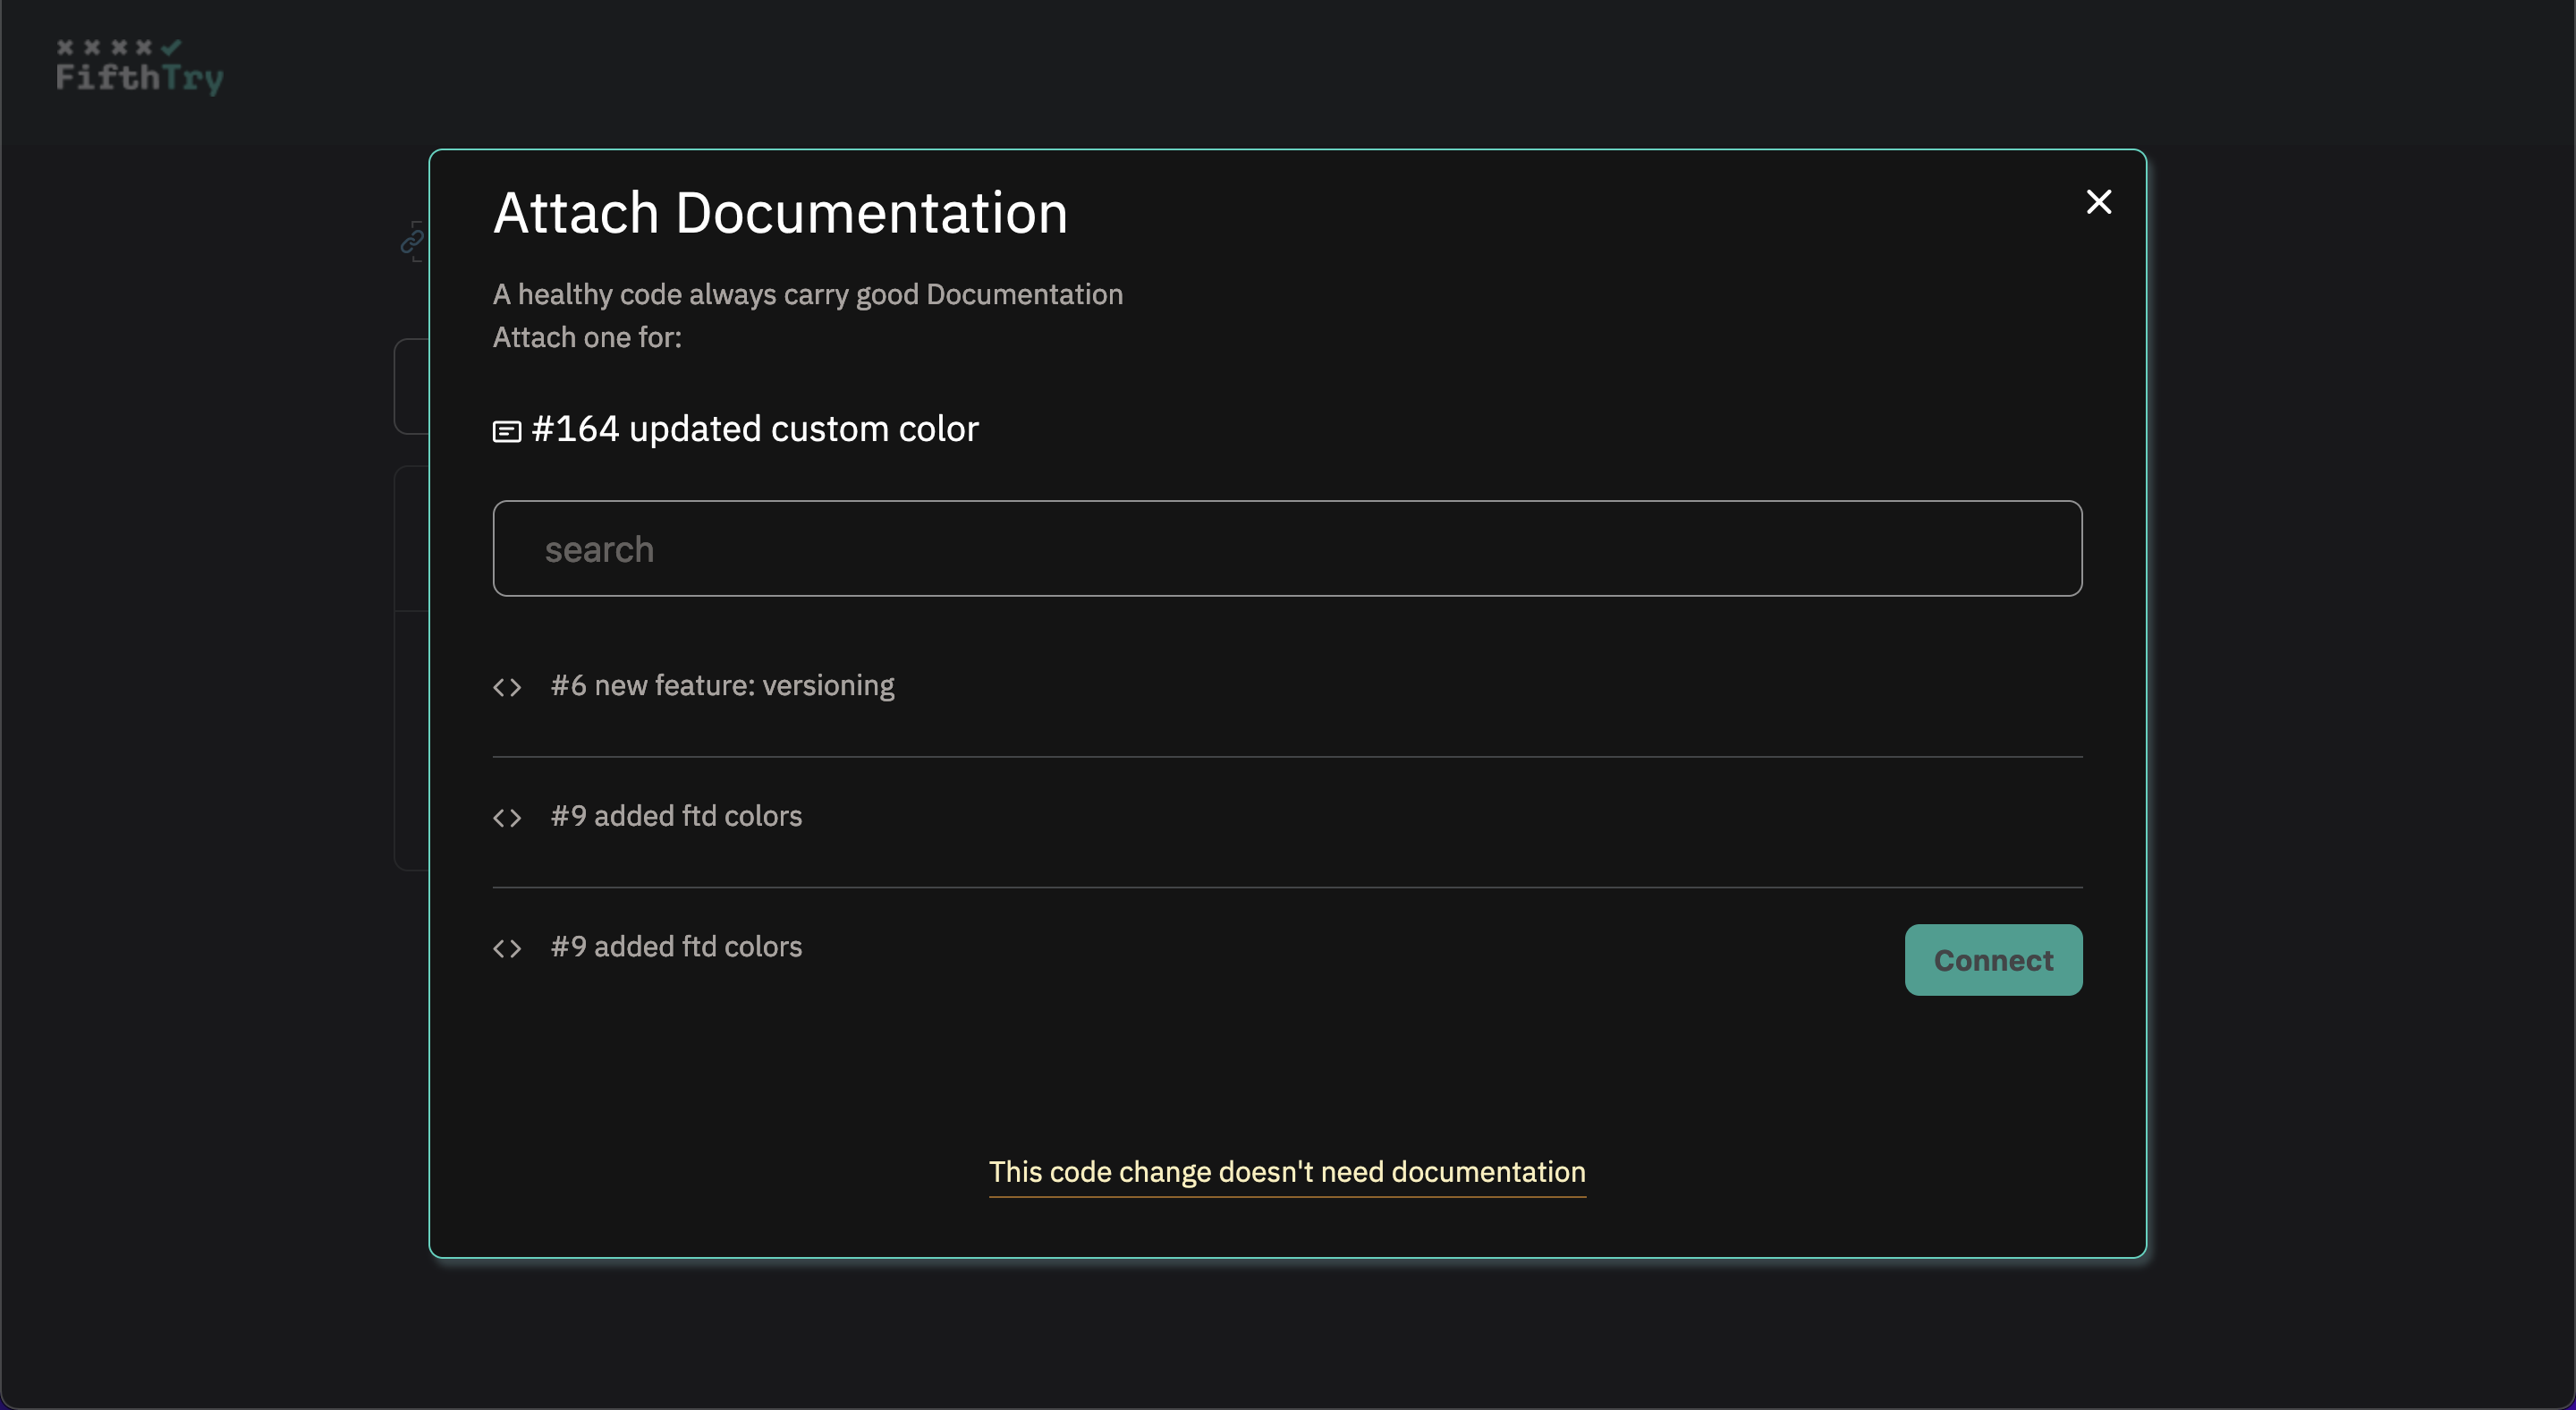
Task: Click code icon beside #6 versioning
Action: [x=507, y=687]
